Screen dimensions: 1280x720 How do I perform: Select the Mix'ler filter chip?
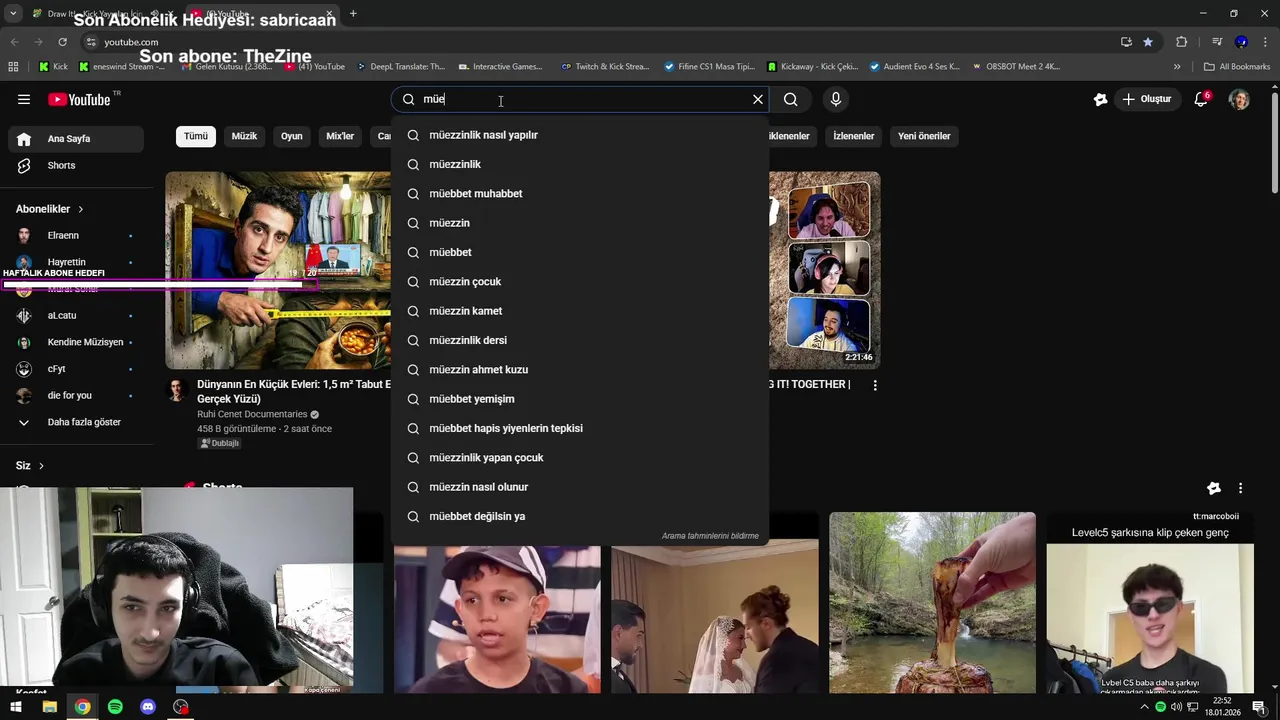tap(340, 136)
